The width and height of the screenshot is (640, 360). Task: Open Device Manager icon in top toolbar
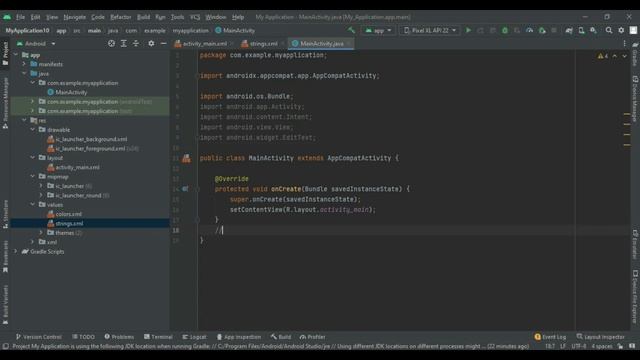[x=581, y=31]
